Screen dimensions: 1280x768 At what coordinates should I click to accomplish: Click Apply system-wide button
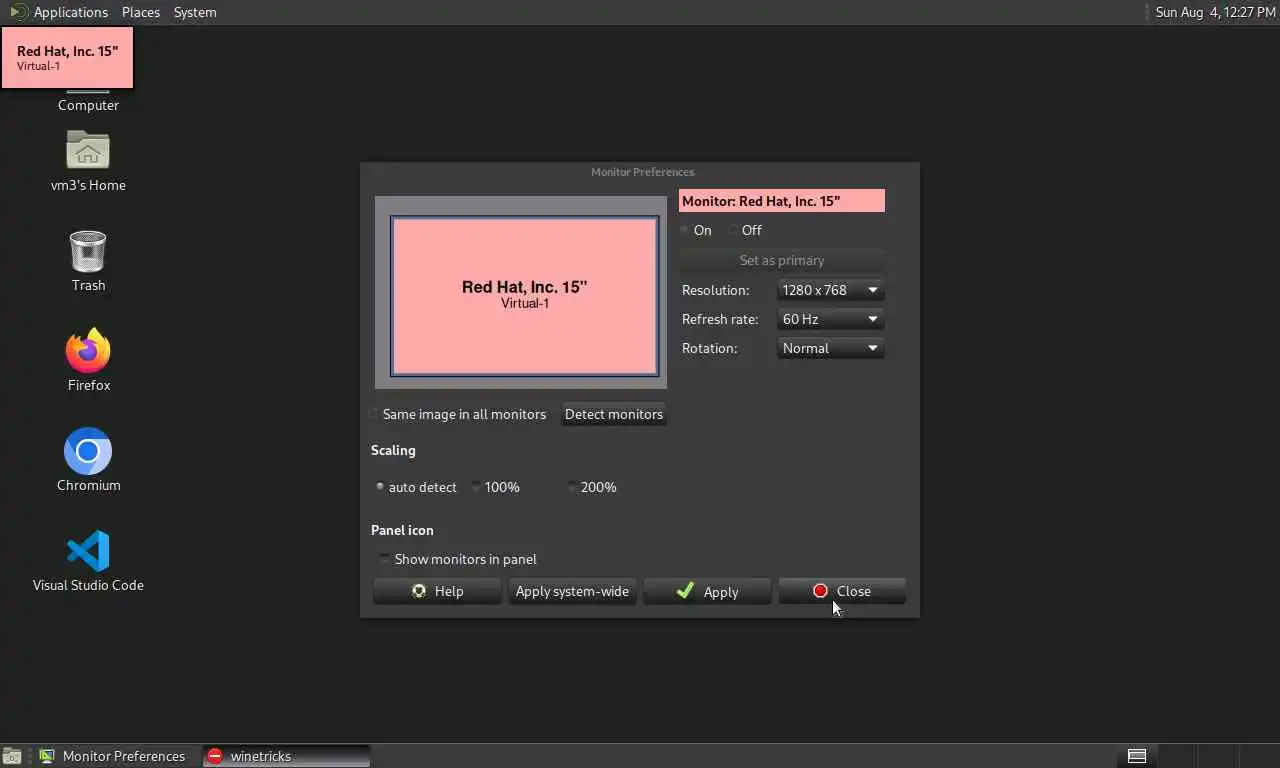pos(572,591)
